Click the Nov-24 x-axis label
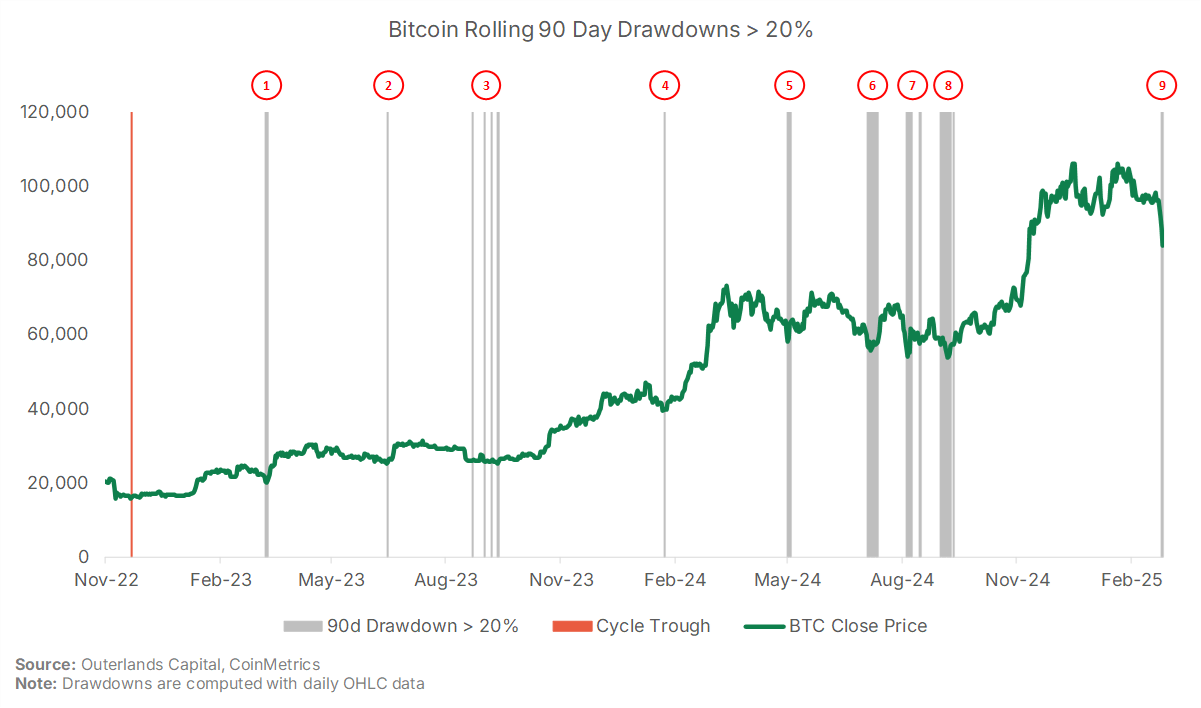Viewport: 1201px width, 708px height. point(1016,580)
